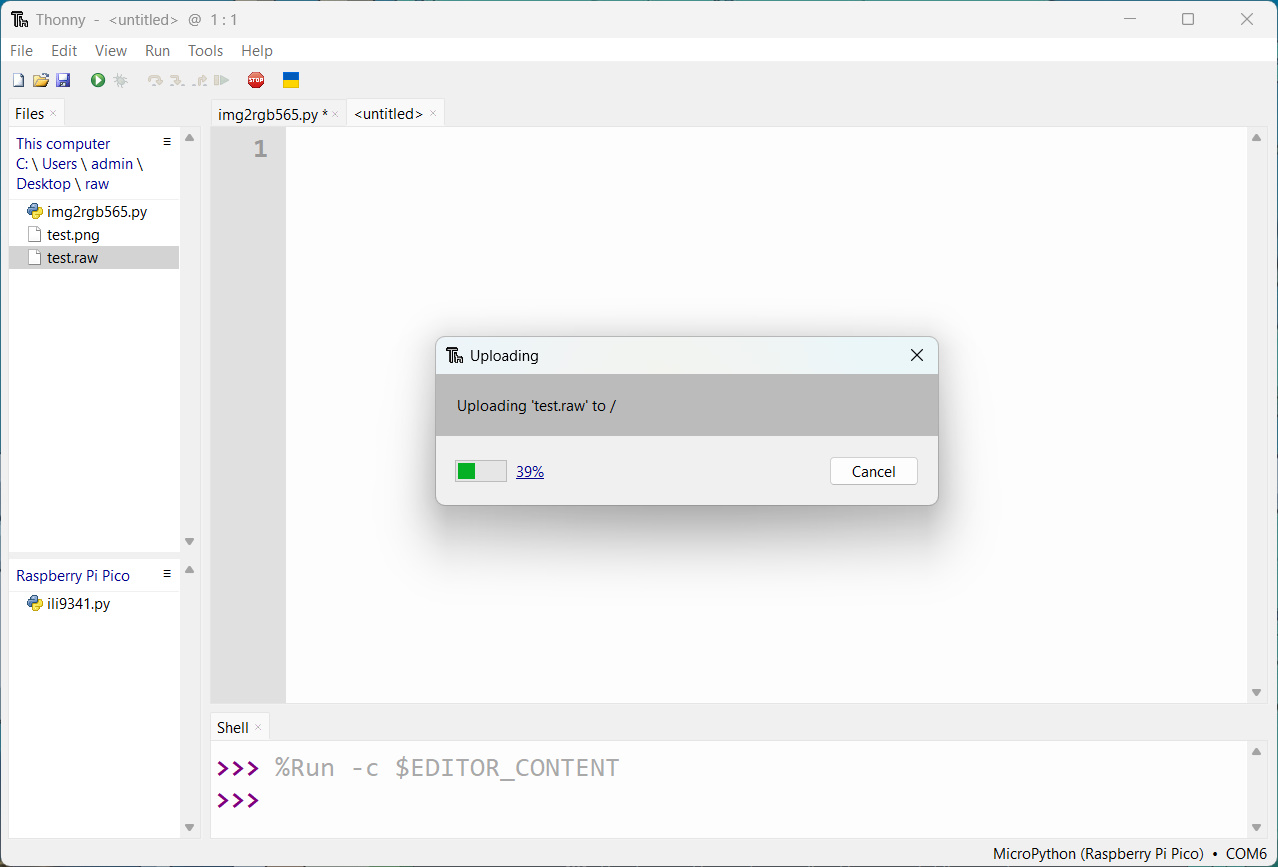Image resolution: width=1278 pixels, height=867 pixels.
Task: Click the '%Run -c $EDITOR_CONTENT' shell line
Action: (x=447, y=768)
